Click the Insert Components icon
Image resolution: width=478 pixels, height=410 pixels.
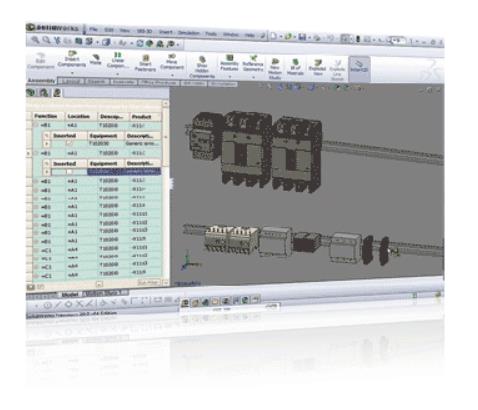tap(72, 59)
